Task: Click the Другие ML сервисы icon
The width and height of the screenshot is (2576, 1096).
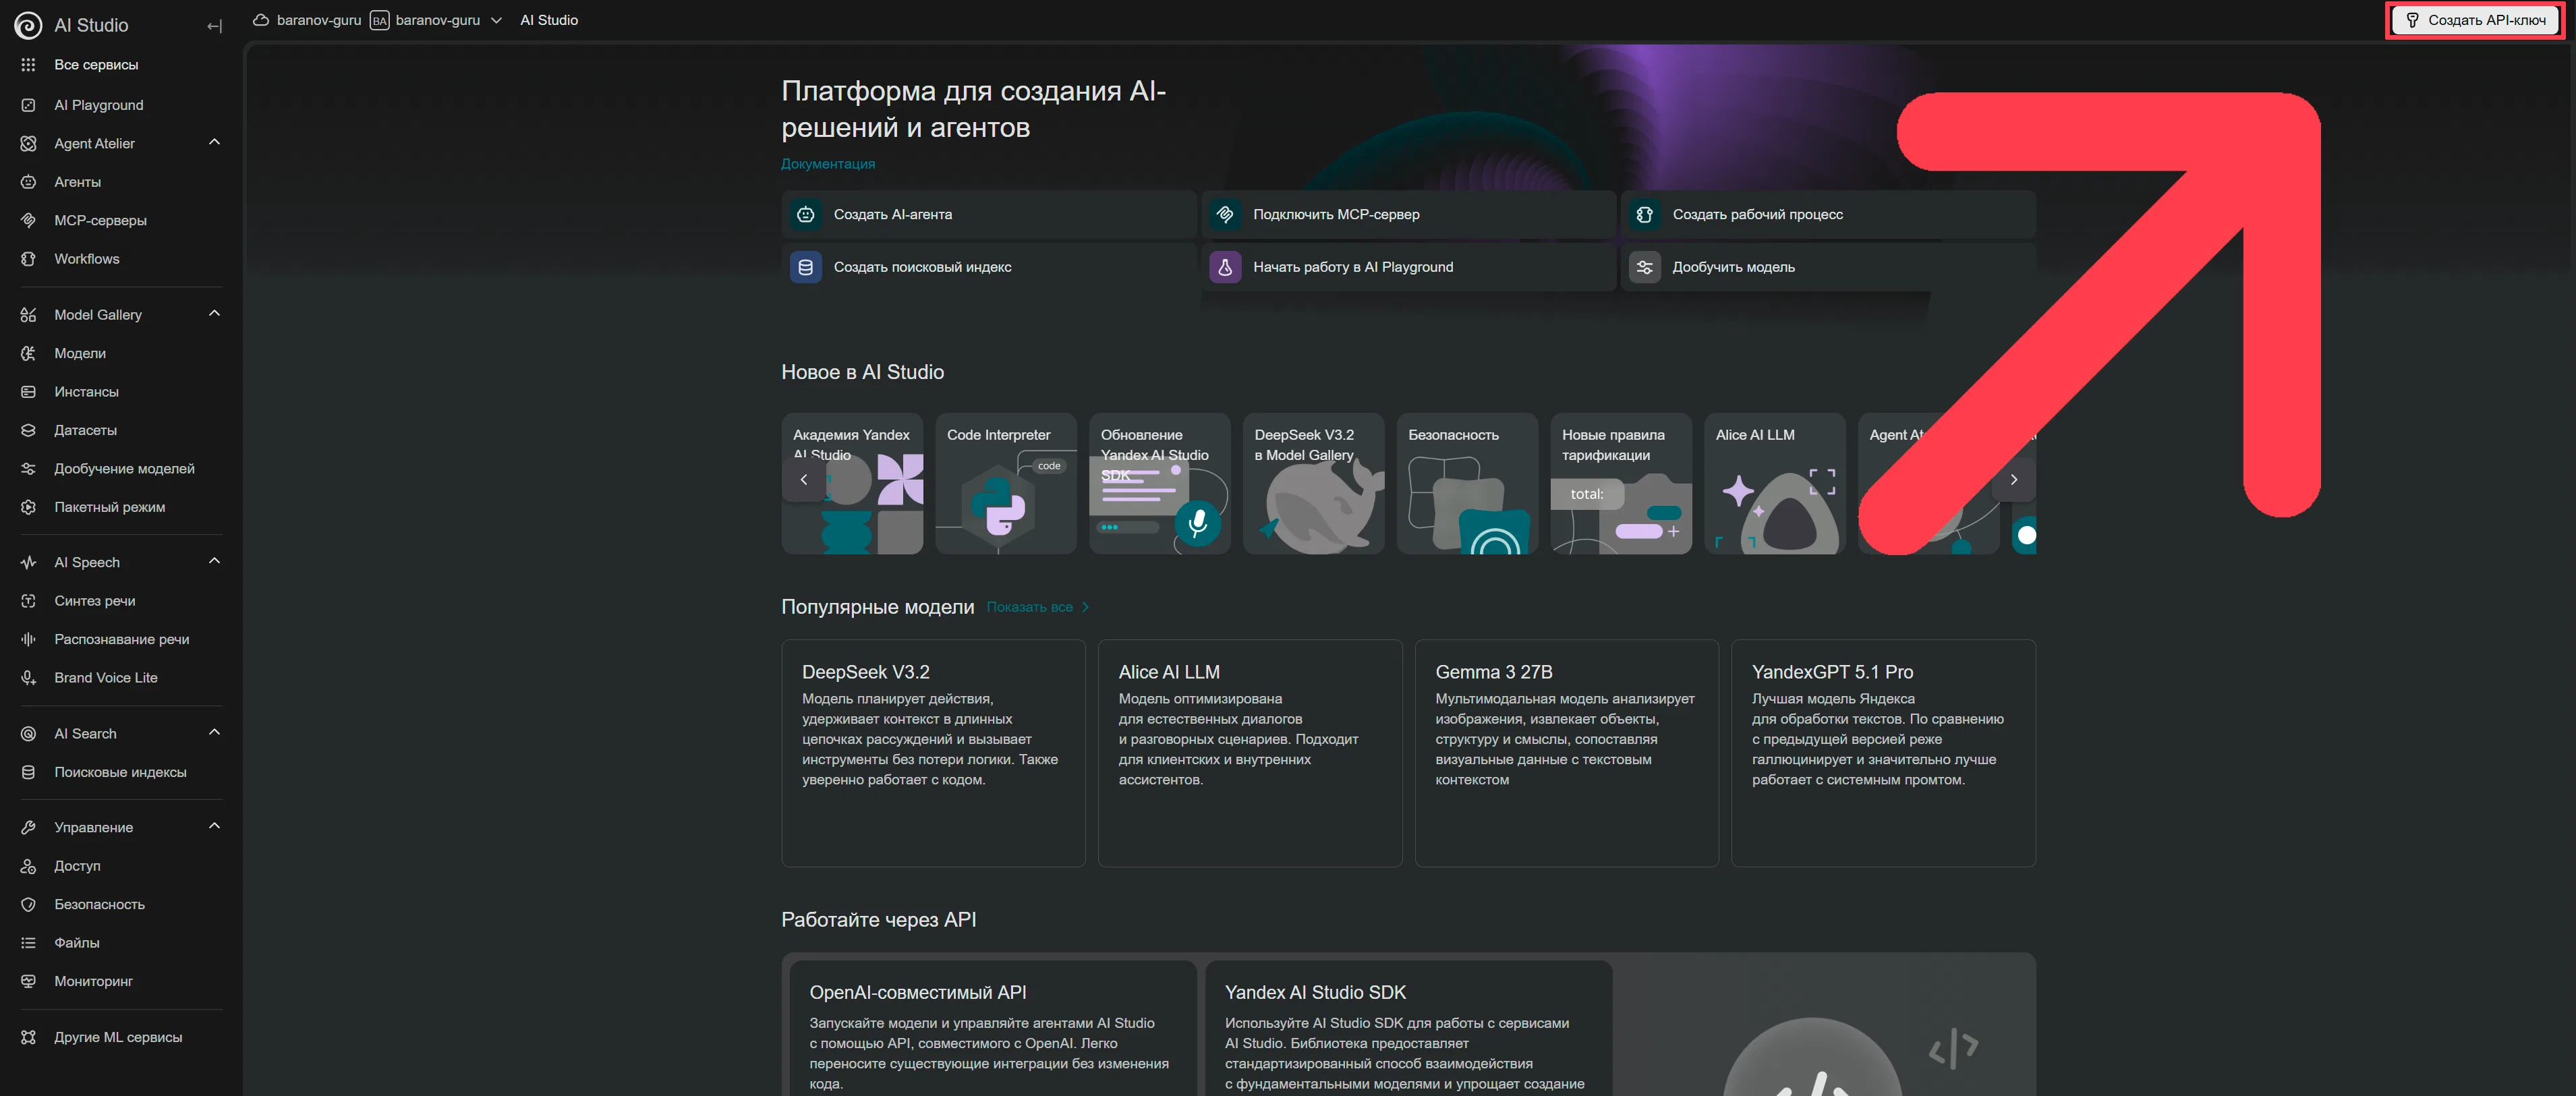Action: tap(28, 1037)
